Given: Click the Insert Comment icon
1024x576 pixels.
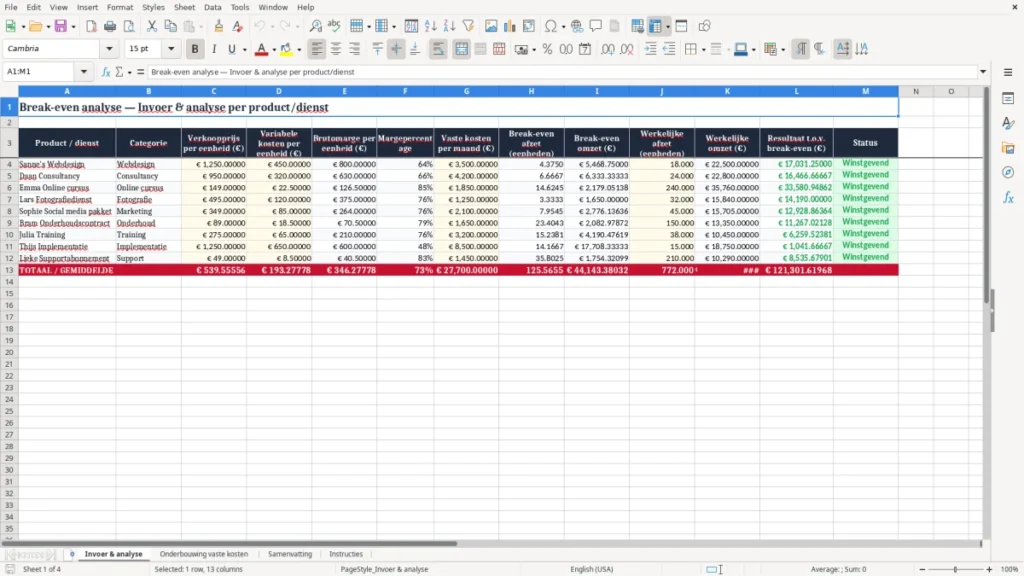Looking at the screenshot, I should pos(596,26).
